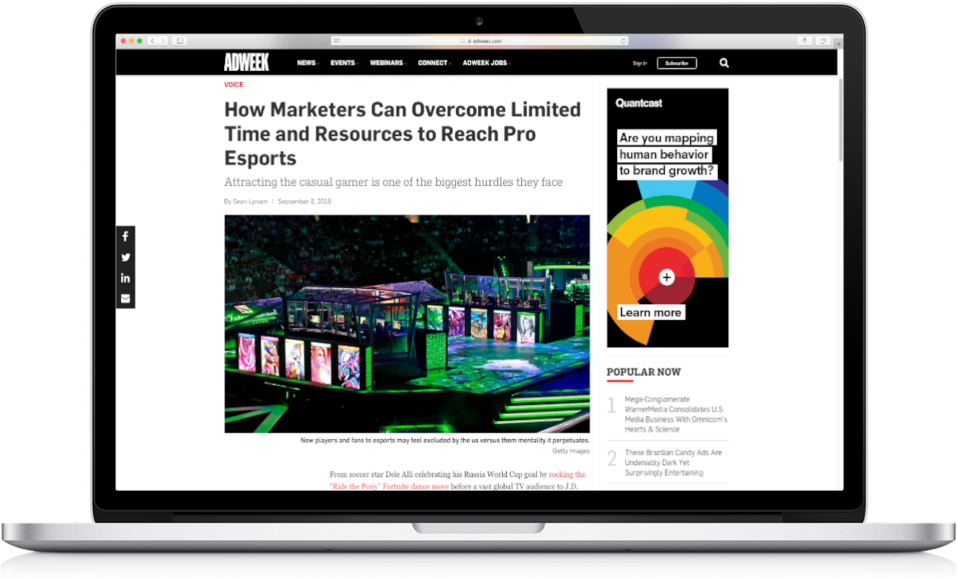Expand the CONNECT dropdown menu
The image size is (957, 580).
tap(433, 62)
